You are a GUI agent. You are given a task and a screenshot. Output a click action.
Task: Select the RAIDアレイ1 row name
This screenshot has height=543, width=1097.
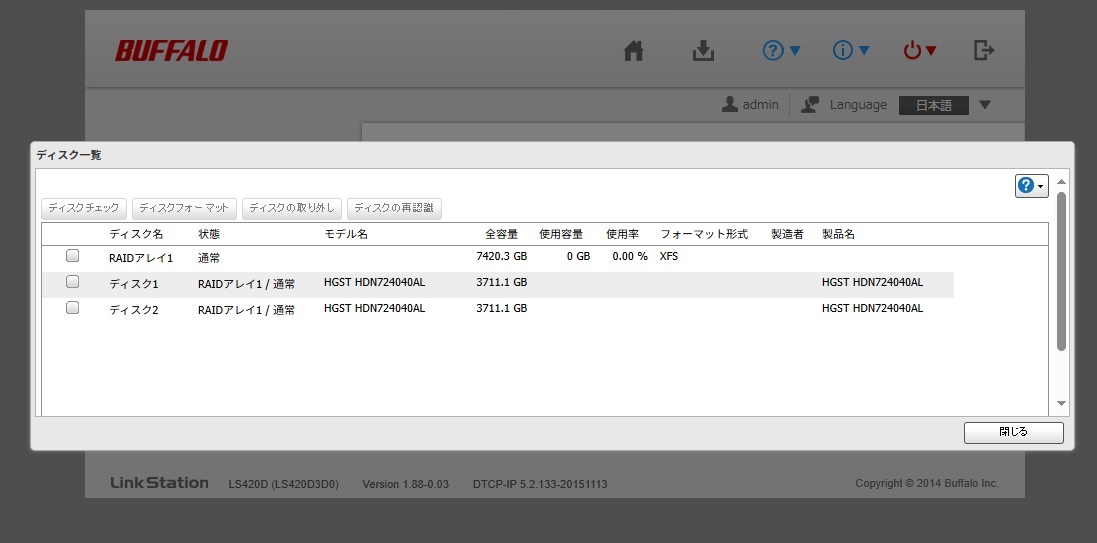(x=141, y=258)
